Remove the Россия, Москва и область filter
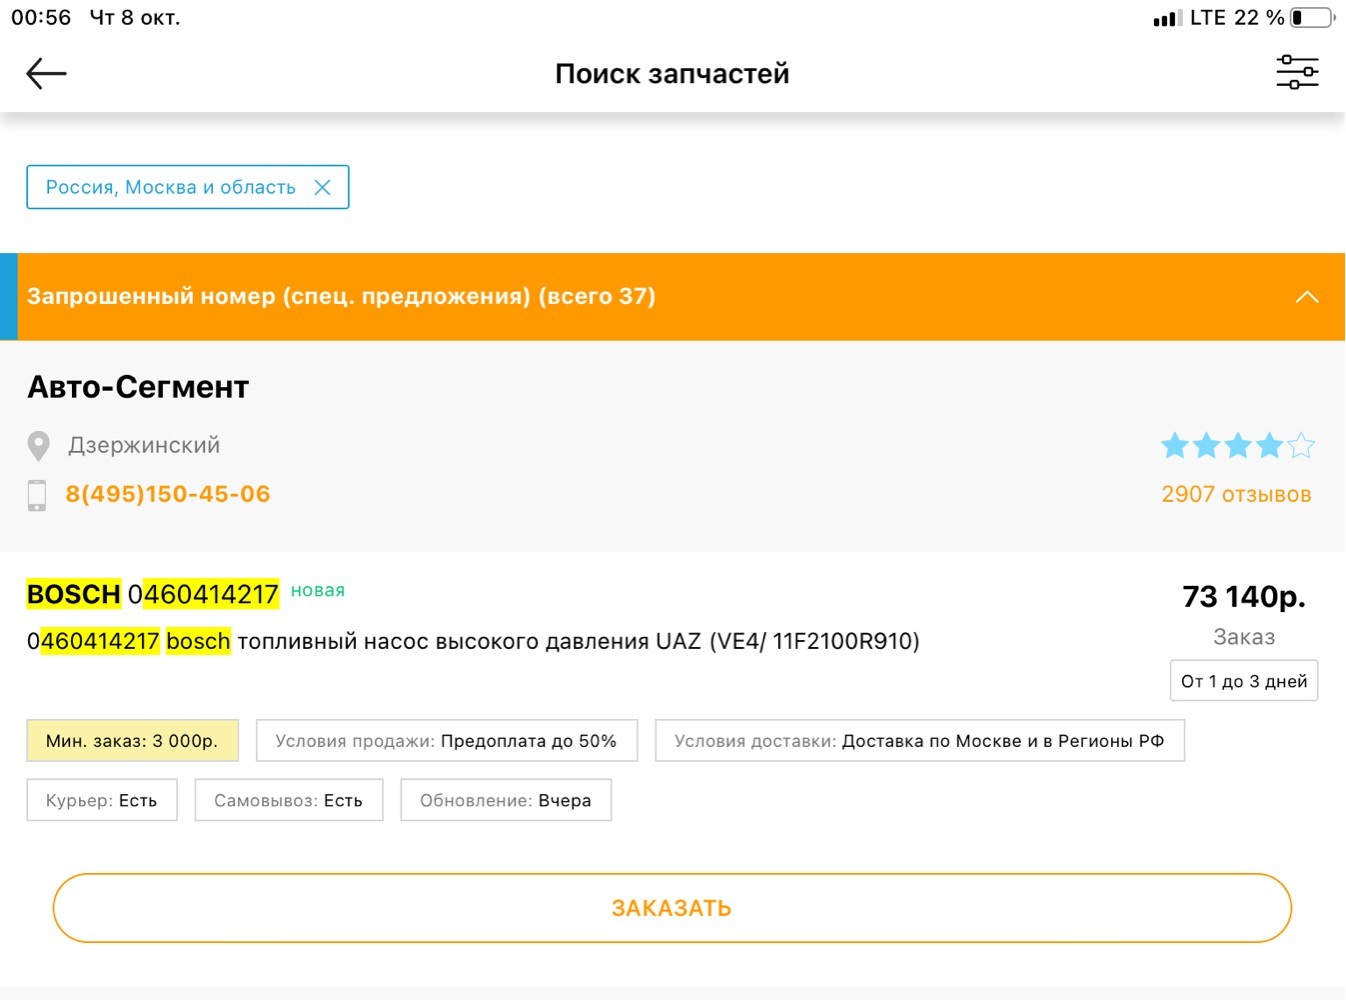The height and width of the screenshot is (1000, 1346). pyautogui.click(x=322, y=187)
